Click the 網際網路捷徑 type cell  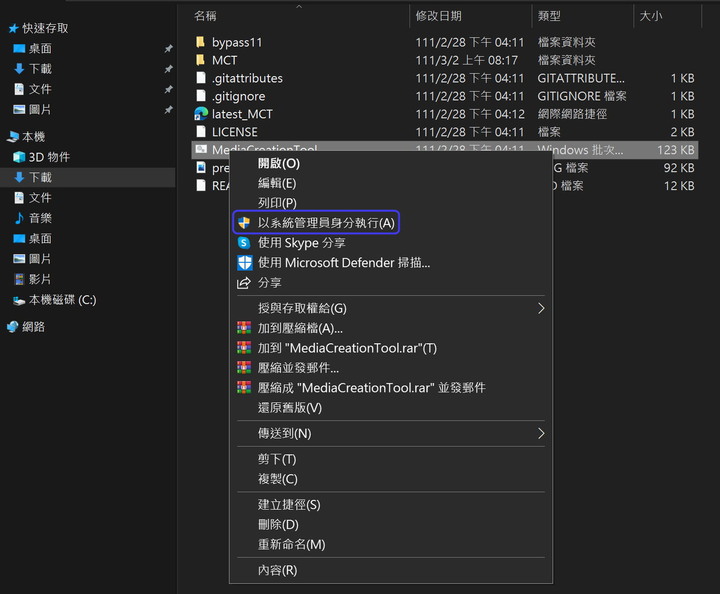click(x=572, y=114)
